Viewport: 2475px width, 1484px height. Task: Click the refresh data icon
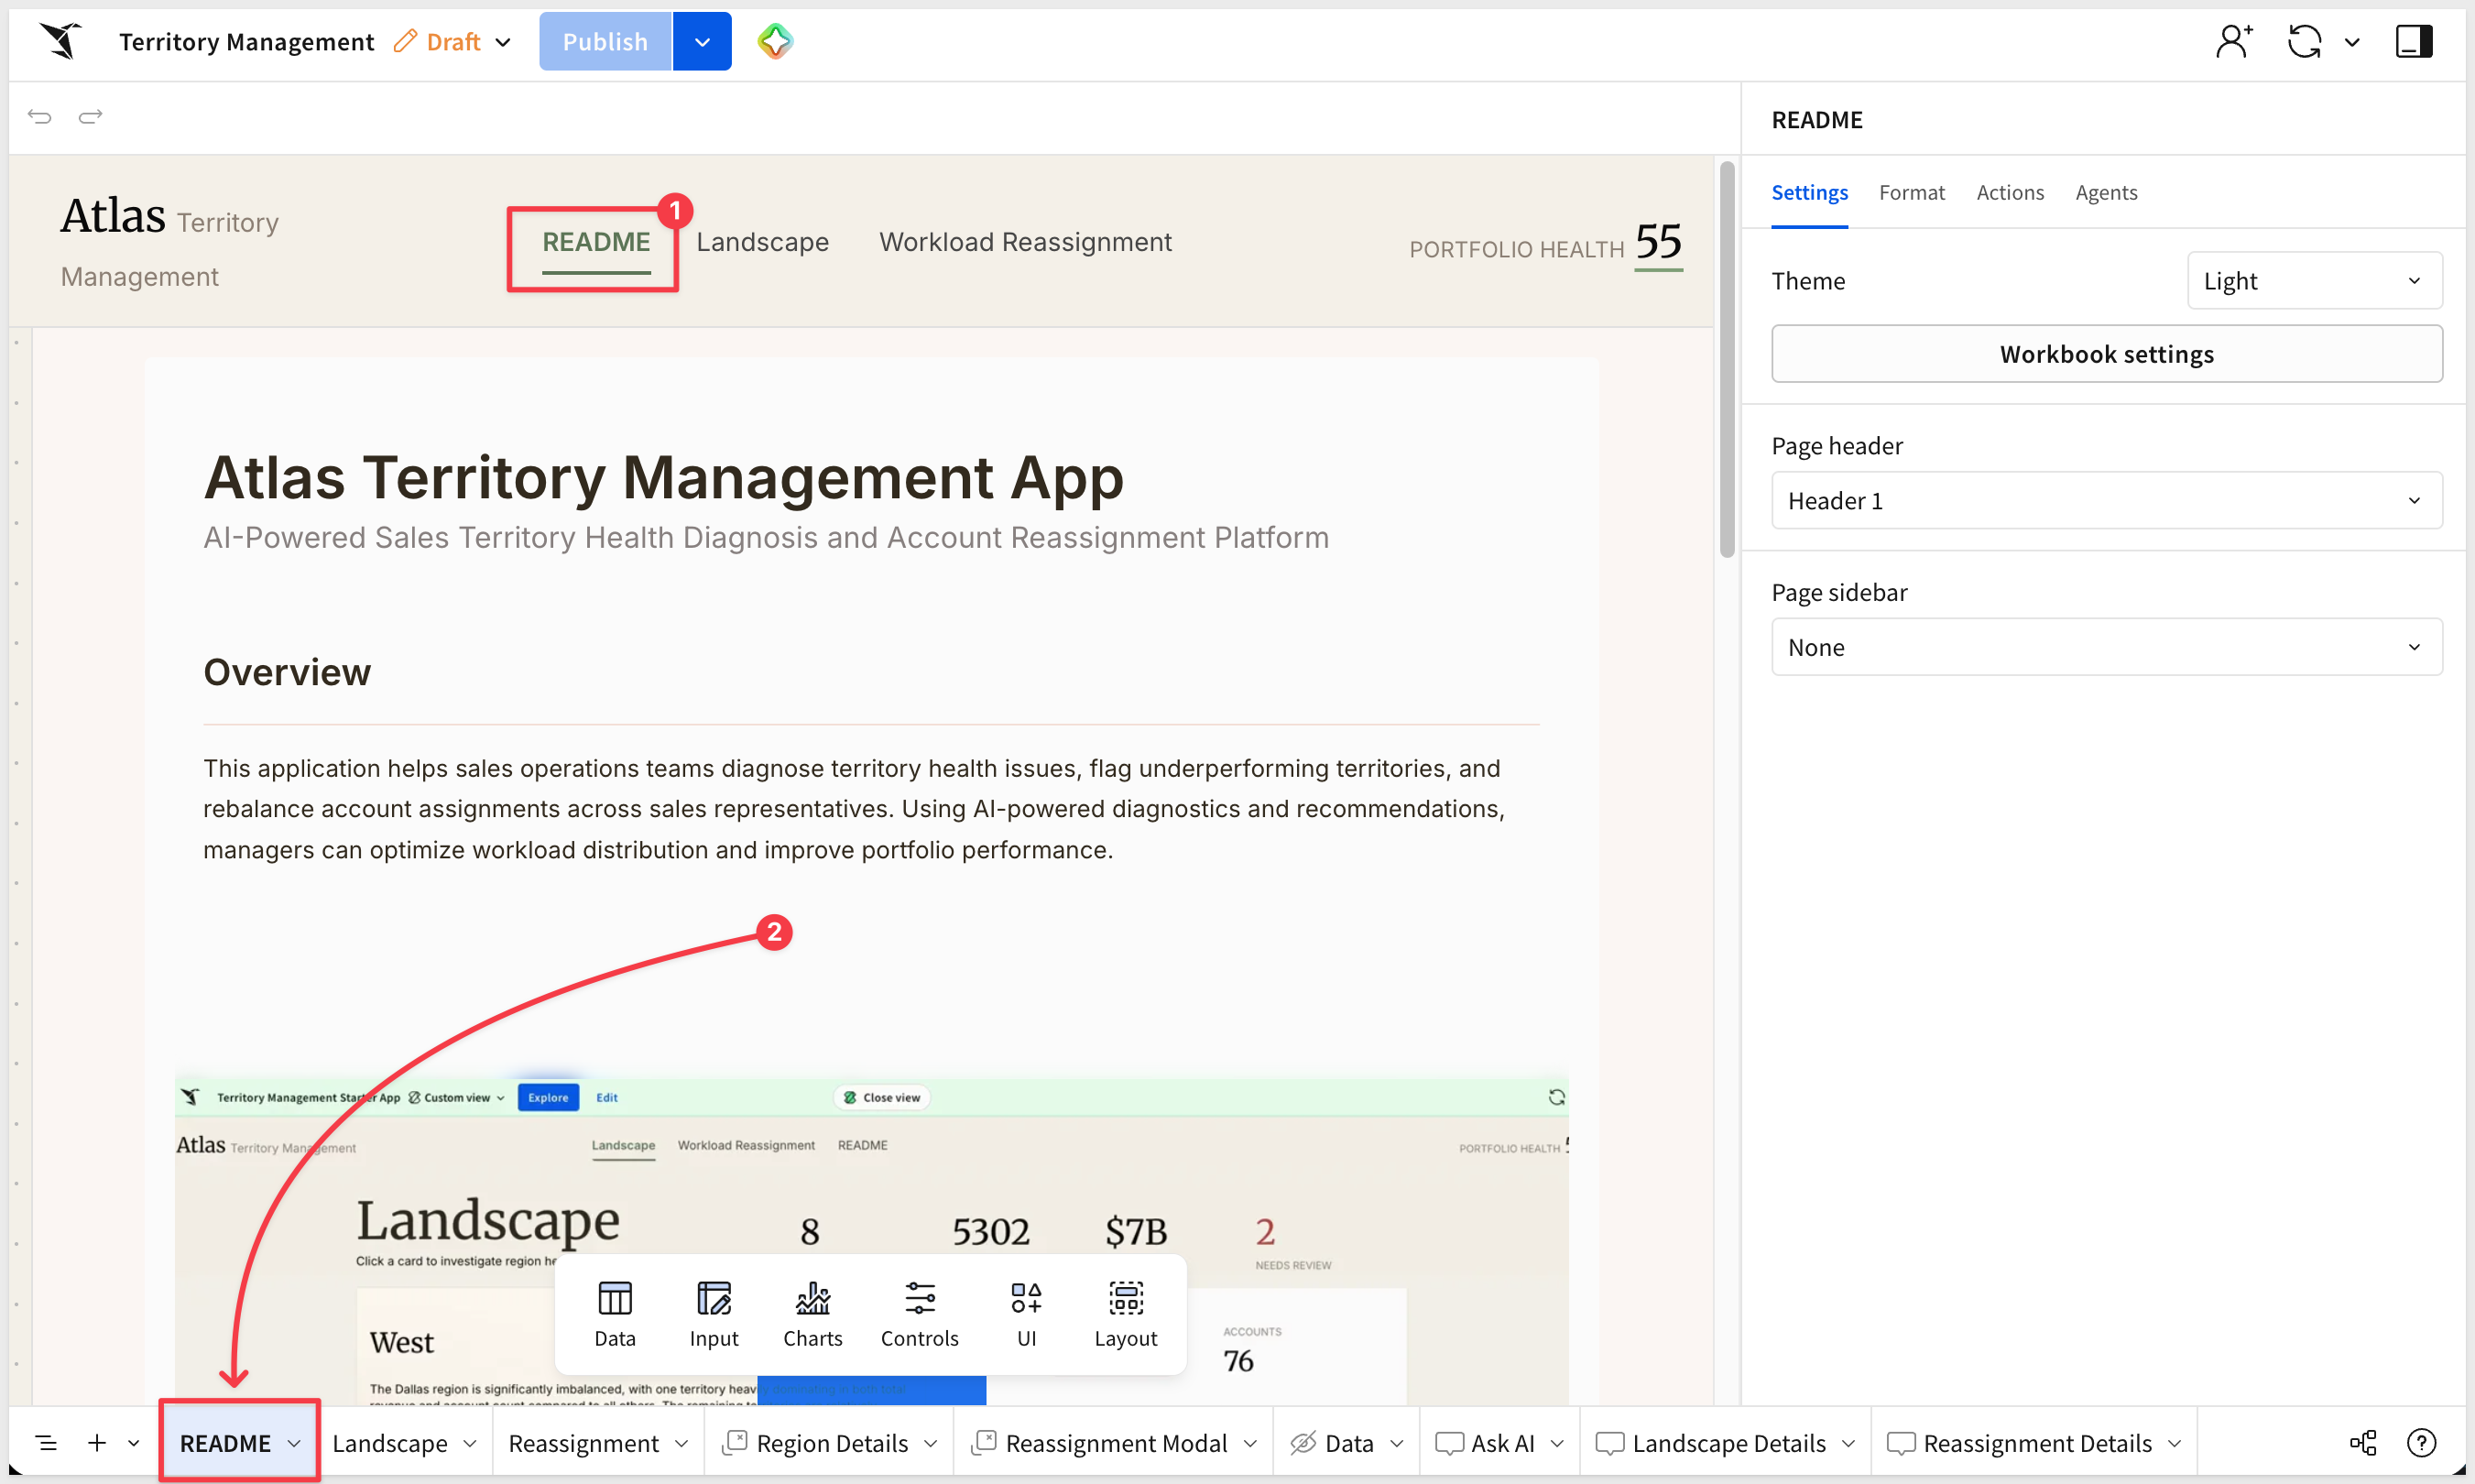pyautogui.click(x=2305, y=41)
